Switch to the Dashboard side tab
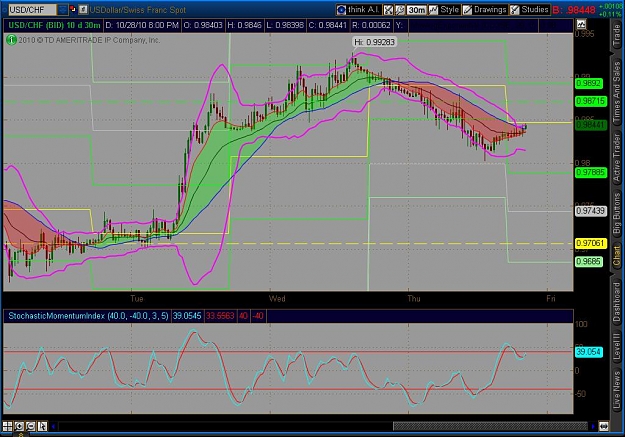625x437 pixels. pyautogui.click(x=617, y=302)
